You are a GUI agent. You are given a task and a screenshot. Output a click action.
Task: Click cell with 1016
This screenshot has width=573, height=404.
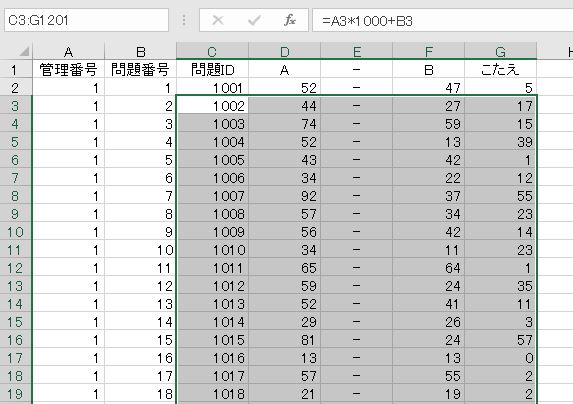coord(212,358)
